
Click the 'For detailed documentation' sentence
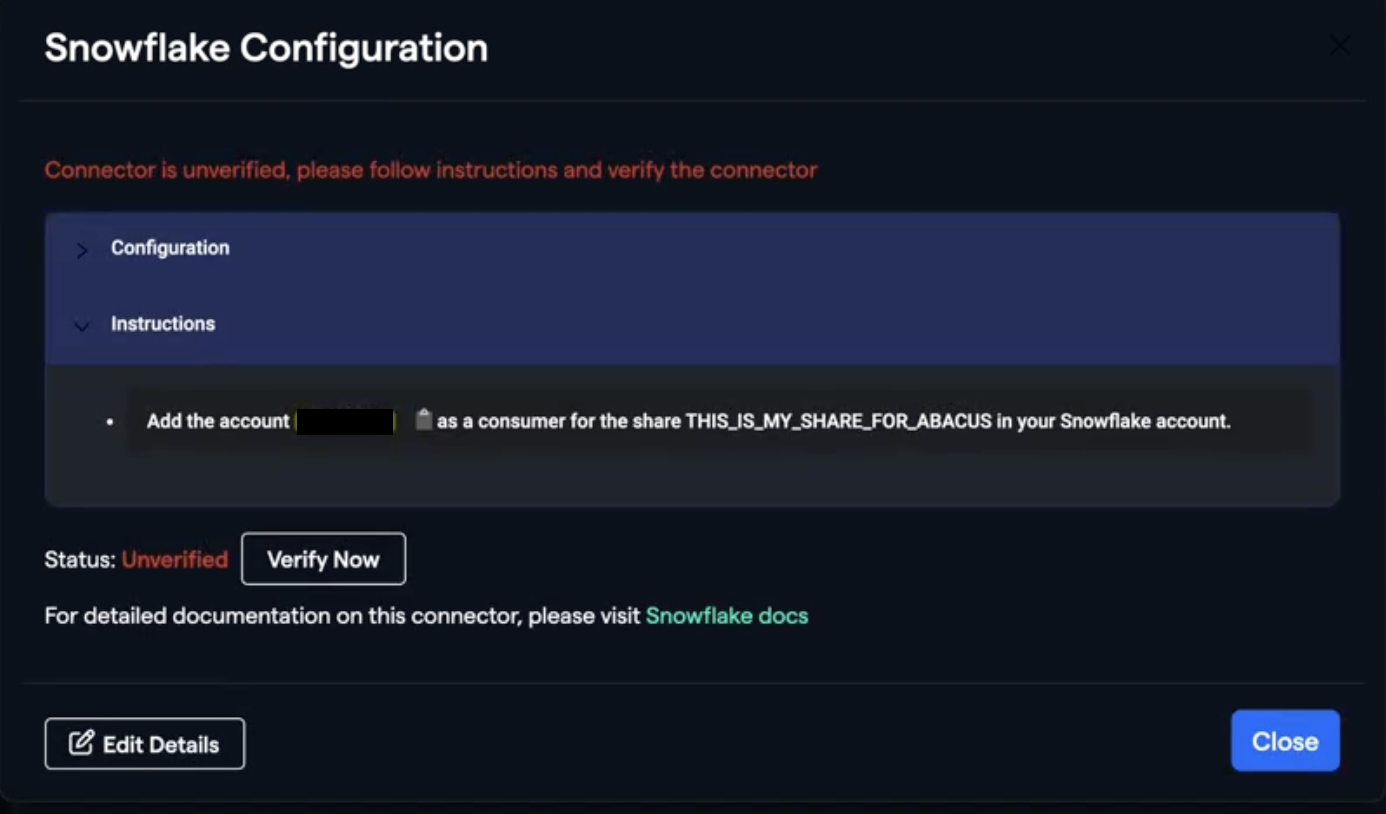tap(342, 616)
